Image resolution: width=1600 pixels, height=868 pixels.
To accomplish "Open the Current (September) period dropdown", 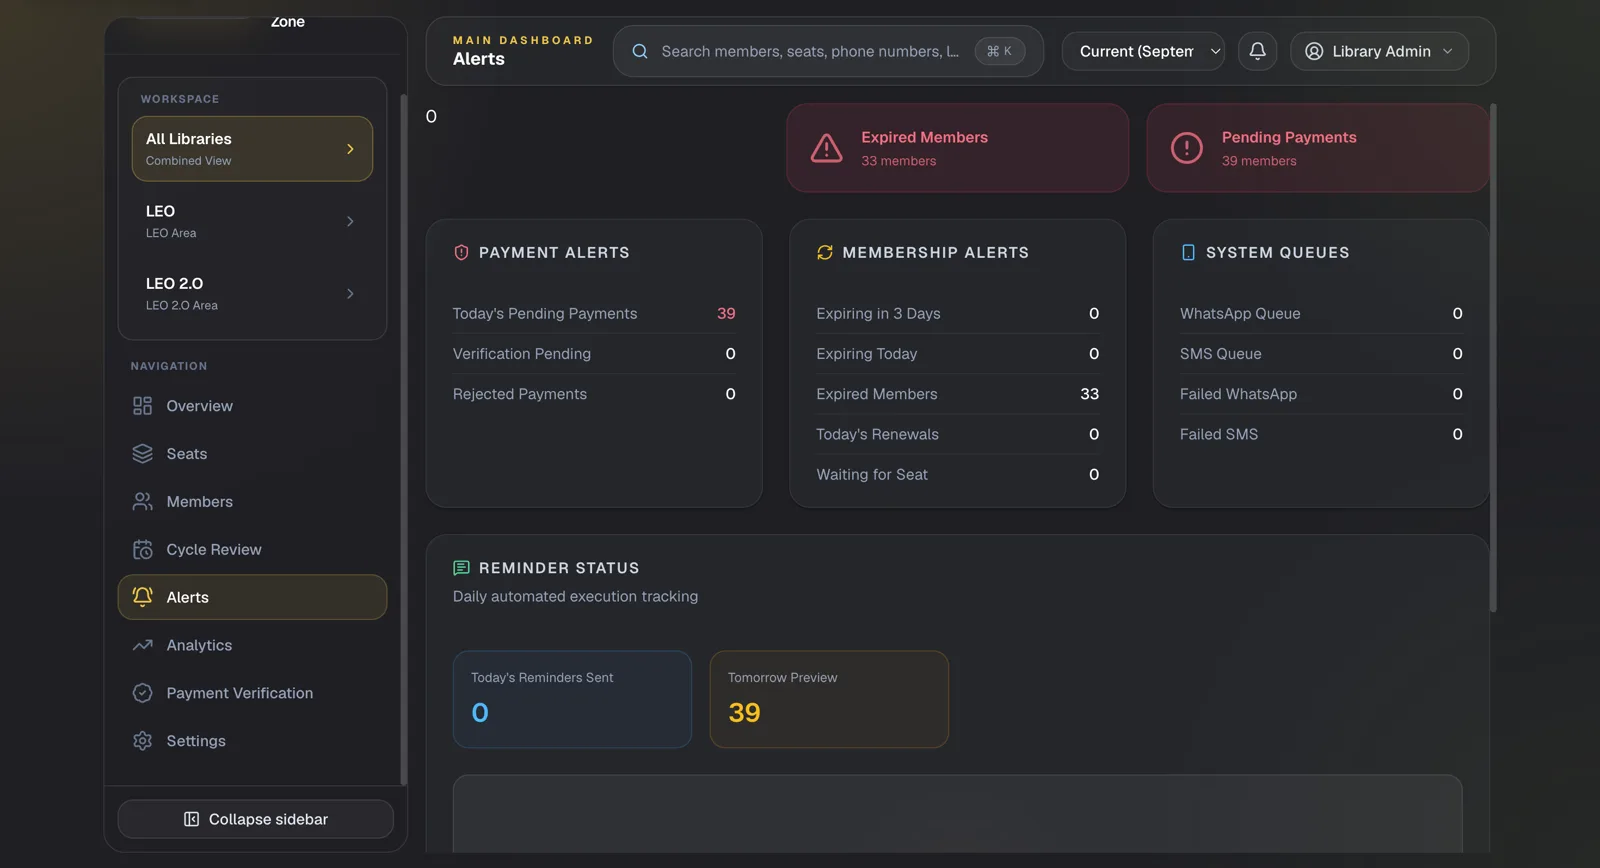I will pos(1143,51).
